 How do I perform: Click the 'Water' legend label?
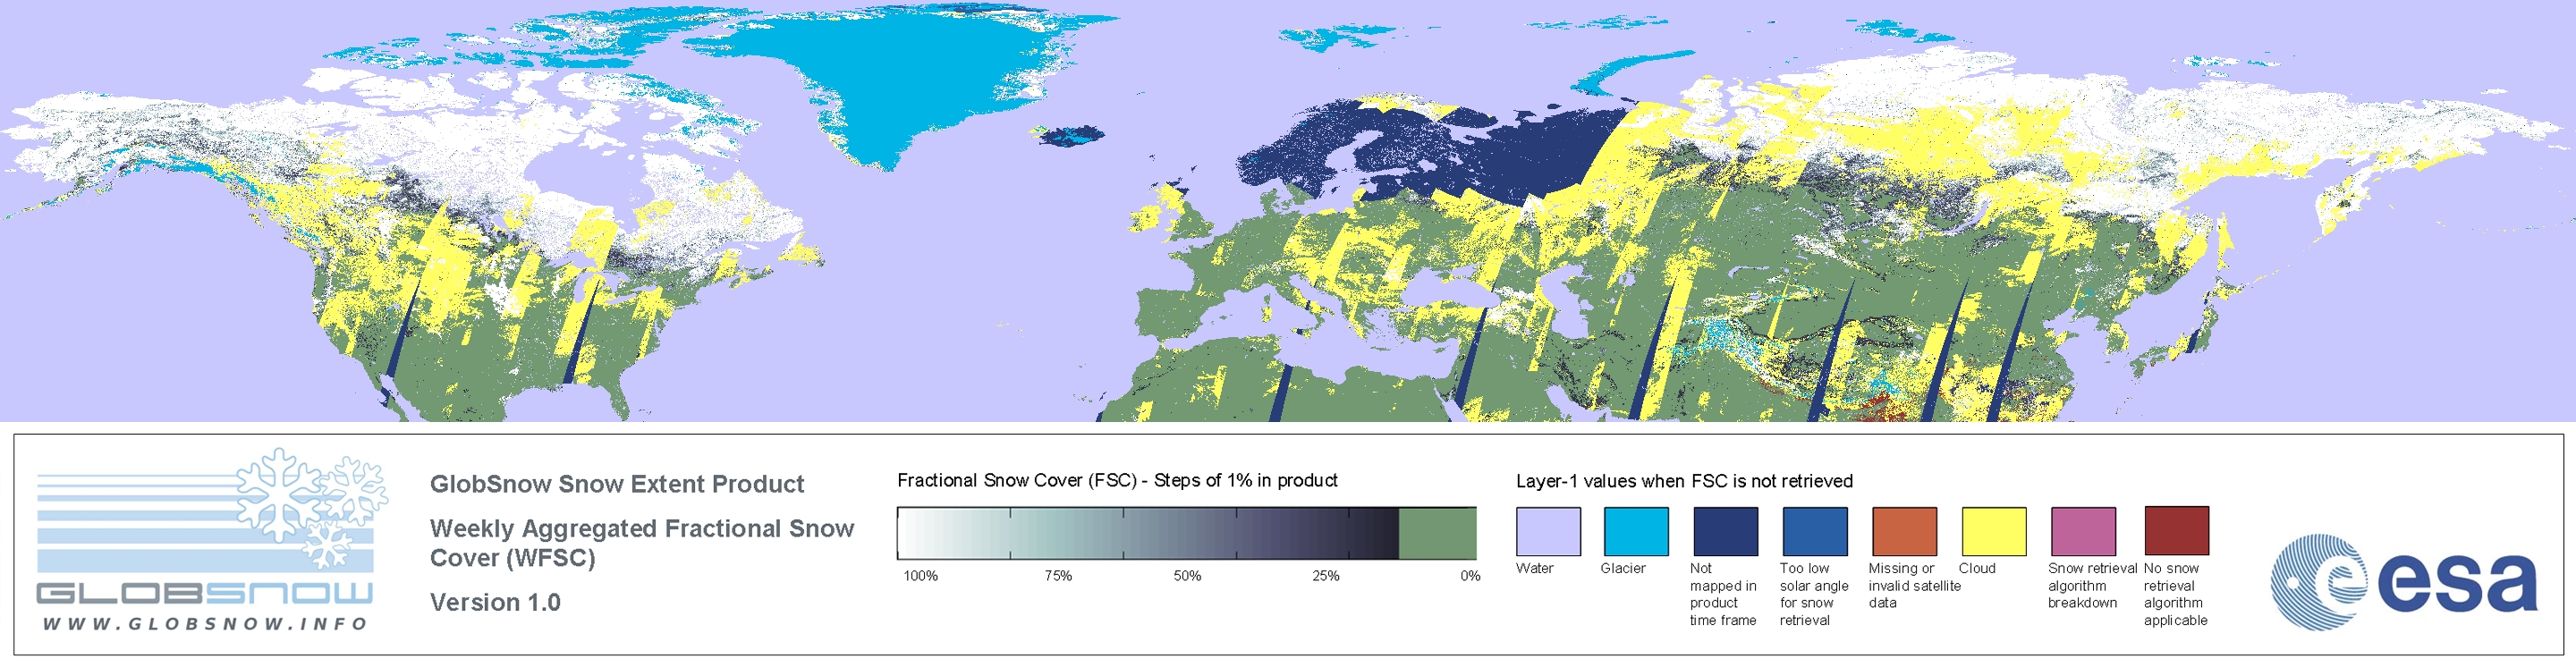[x=1535, y=568]
